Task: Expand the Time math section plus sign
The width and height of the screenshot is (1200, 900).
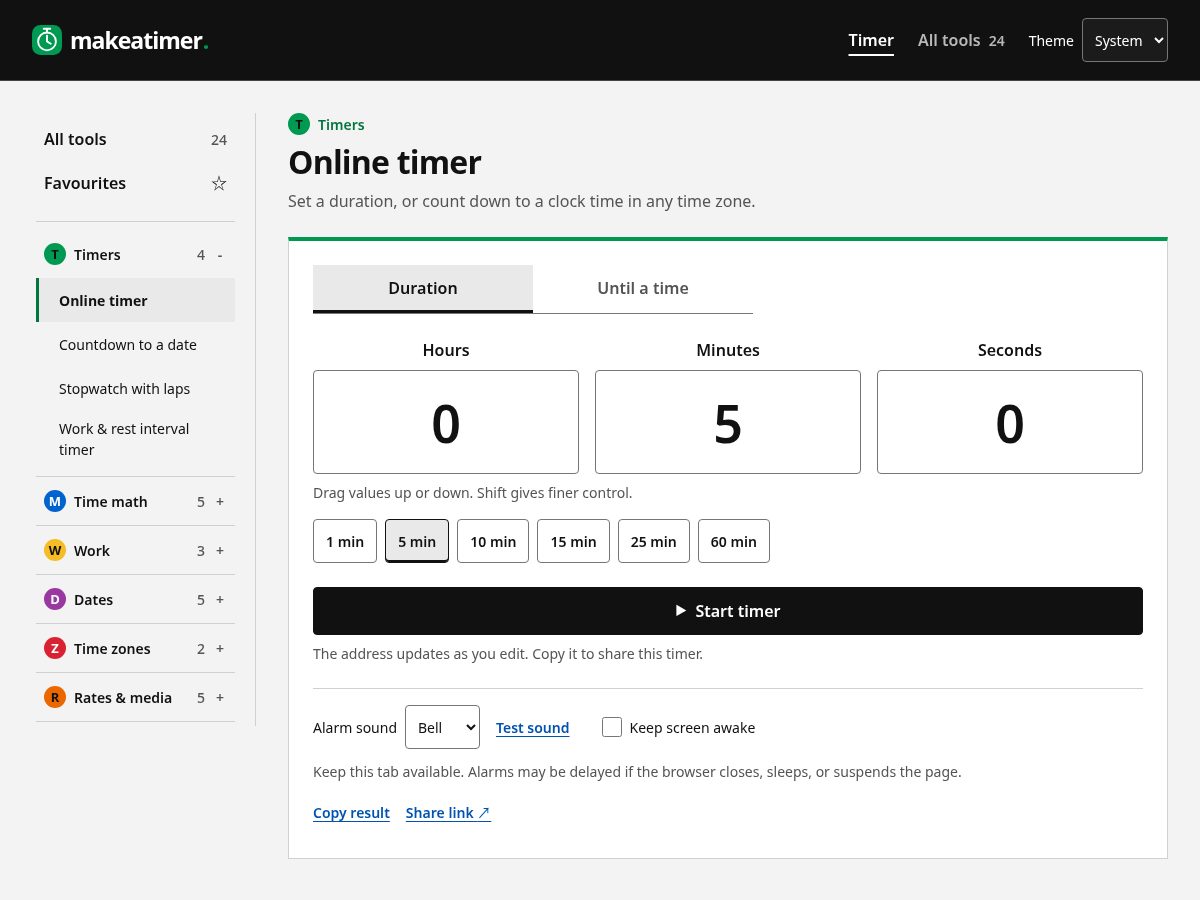Action: [x=220, y=501]
